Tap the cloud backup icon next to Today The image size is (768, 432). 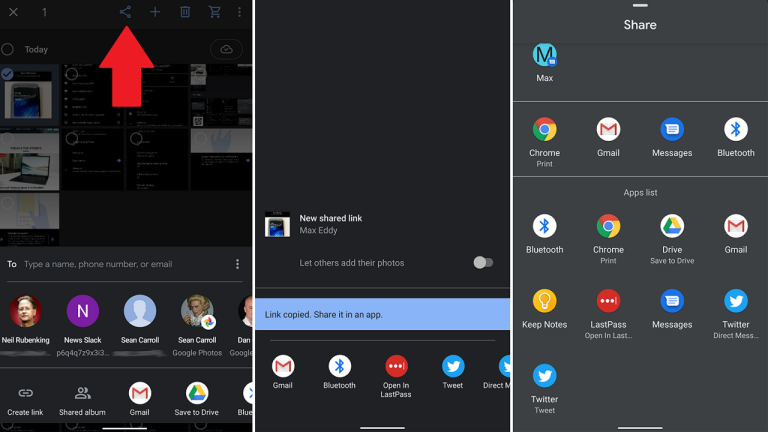pos(226,49)
